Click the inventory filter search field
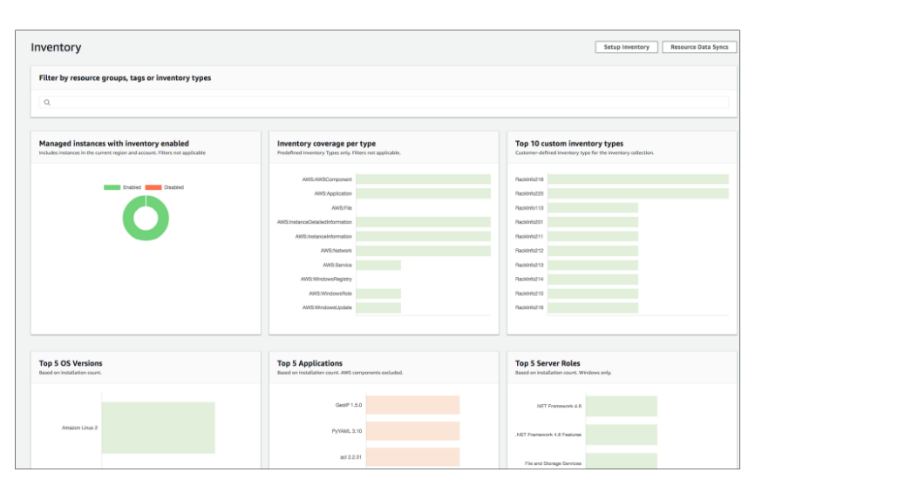 (384, 102)
